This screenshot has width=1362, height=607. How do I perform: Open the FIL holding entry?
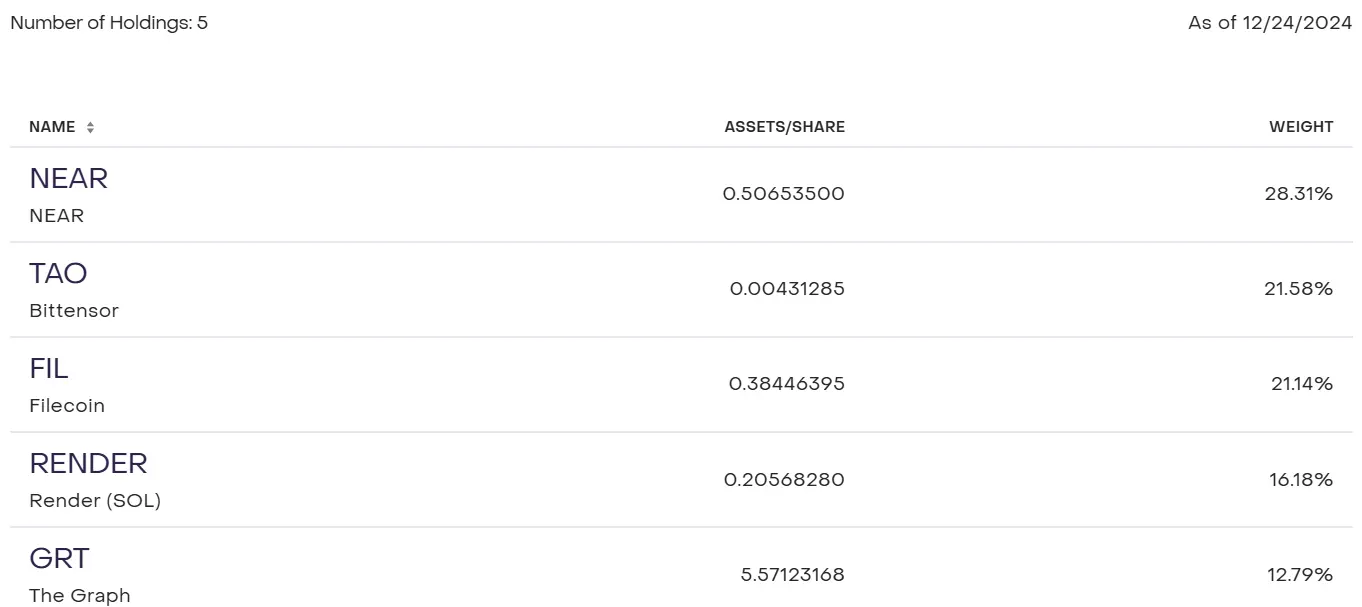click(x=49, y=368)
